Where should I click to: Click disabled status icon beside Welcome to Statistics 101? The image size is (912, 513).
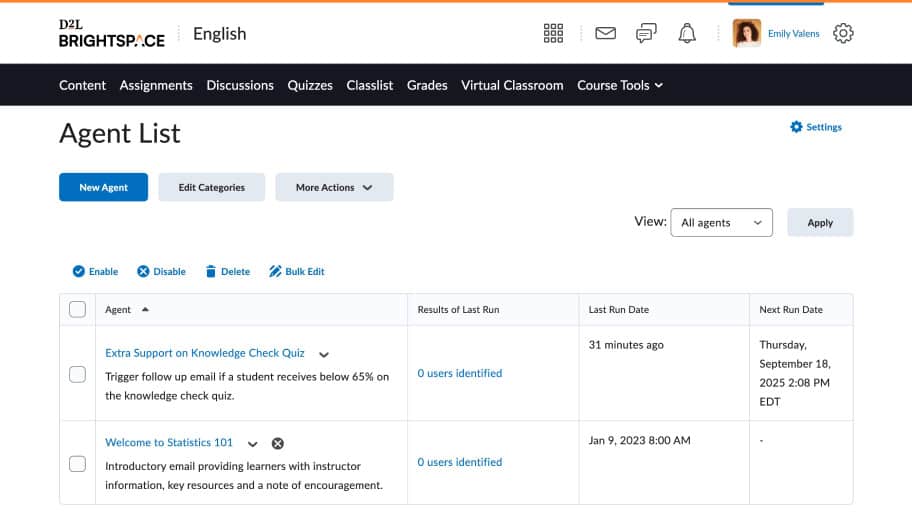pos(278,444)
